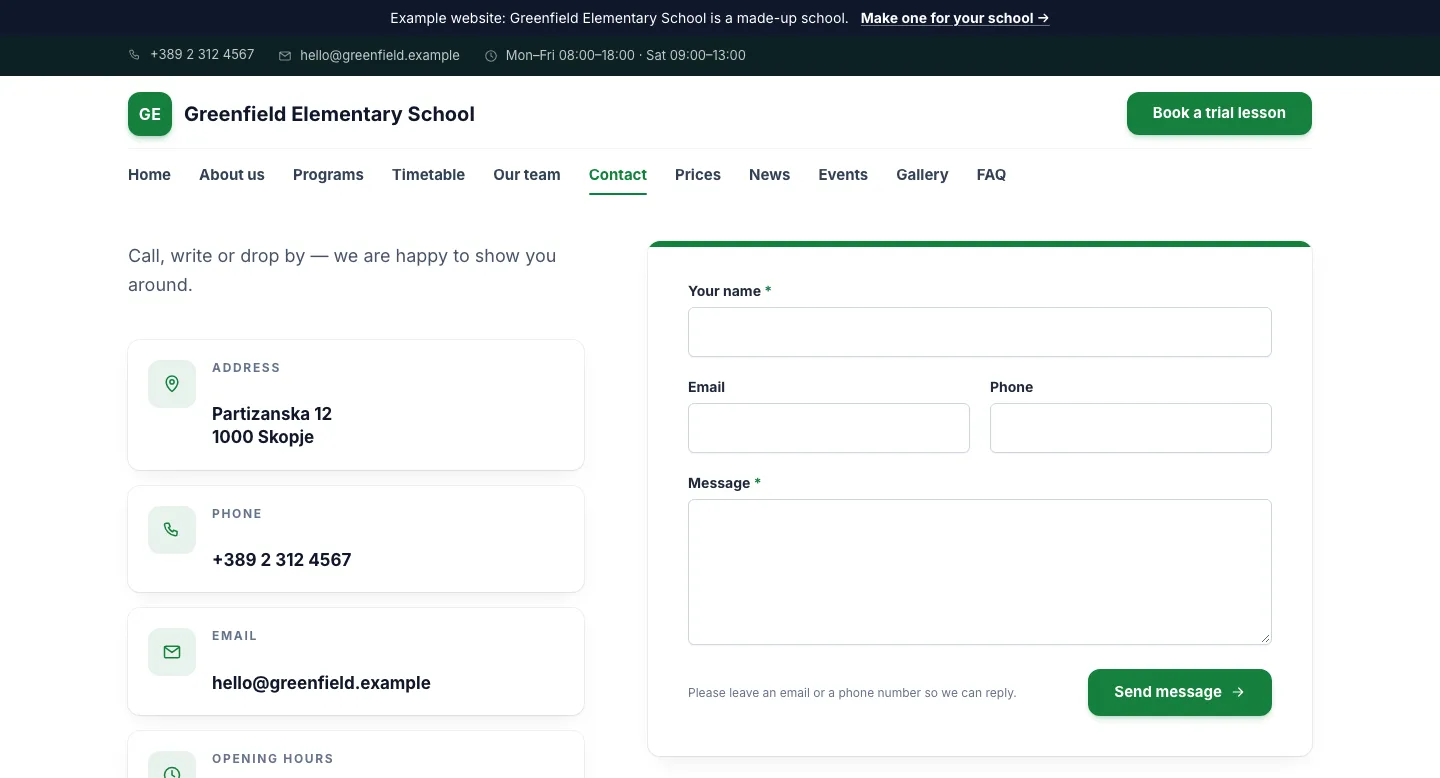Open the Our team page

tap(527, 175)
